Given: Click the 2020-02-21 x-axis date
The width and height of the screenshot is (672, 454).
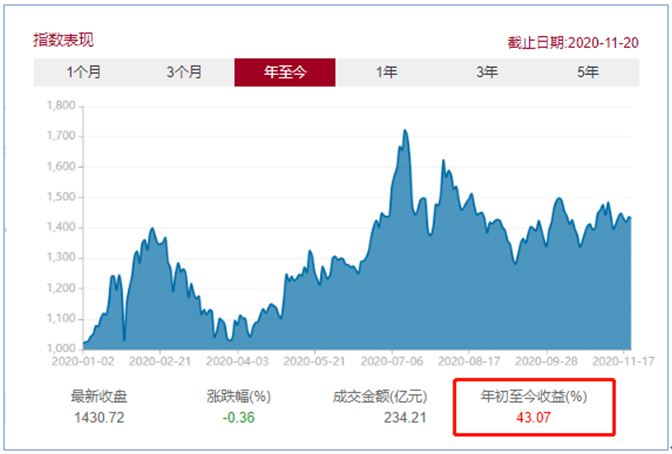Looking at the screenshot, I should 160,361.
